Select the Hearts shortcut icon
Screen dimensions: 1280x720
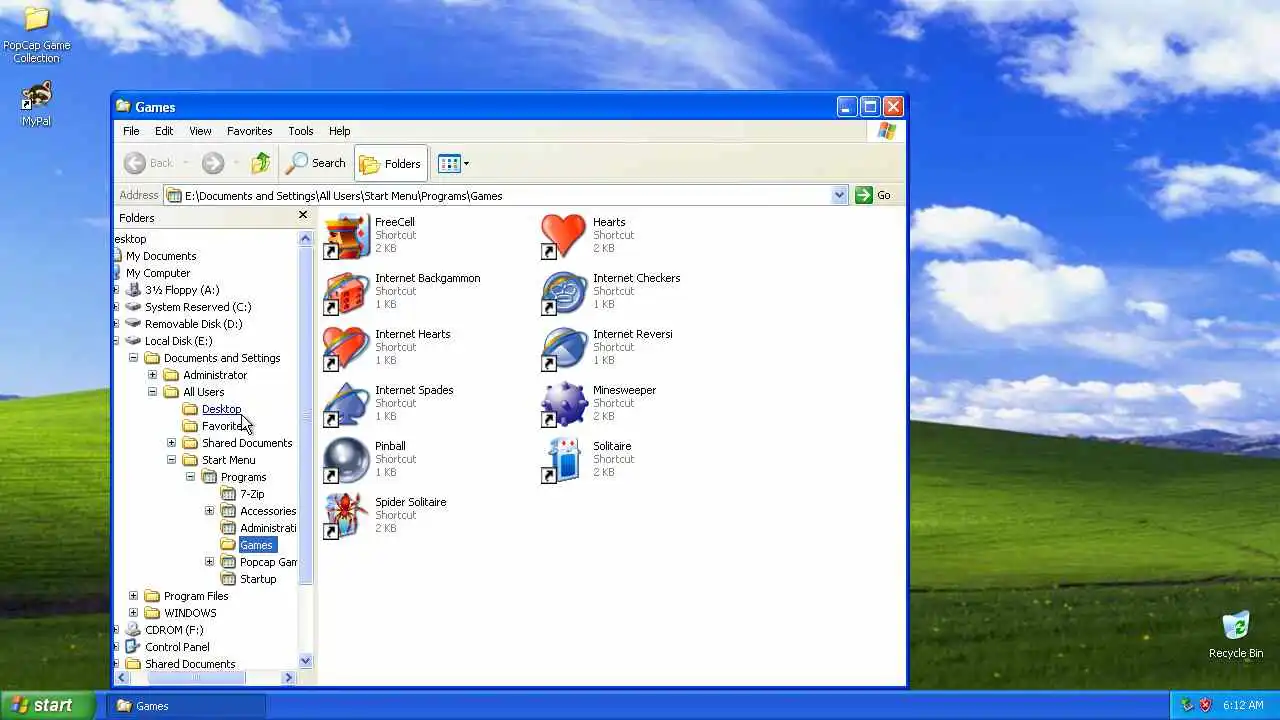(x=563, y=236)
